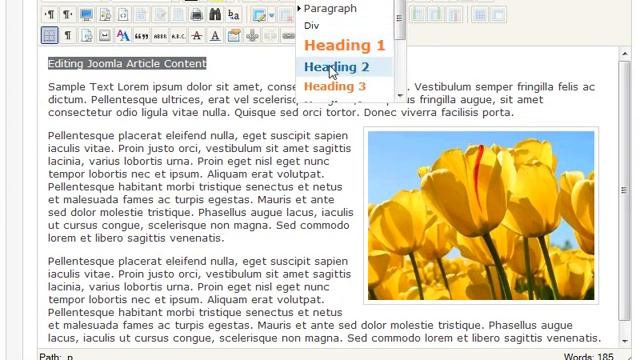Viewport: 640px width, 360px height.
Task: Open the find and replace tool
Action: (x=233, y=15)
